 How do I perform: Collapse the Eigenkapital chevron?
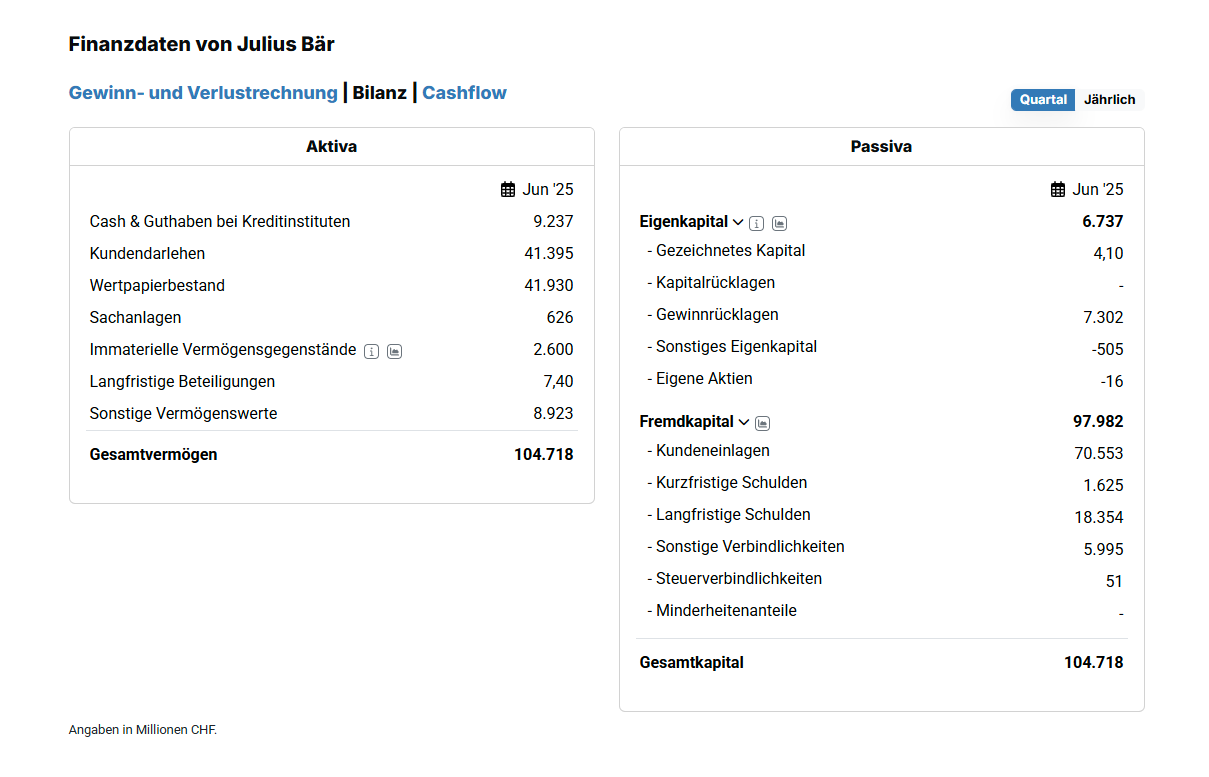[738, 222]
